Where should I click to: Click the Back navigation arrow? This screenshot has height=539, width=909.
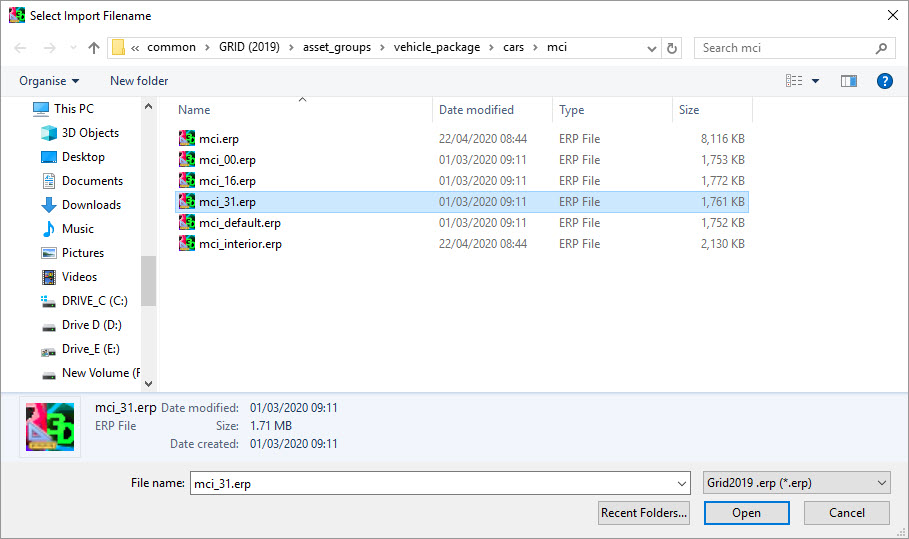[x=20, y=48]
